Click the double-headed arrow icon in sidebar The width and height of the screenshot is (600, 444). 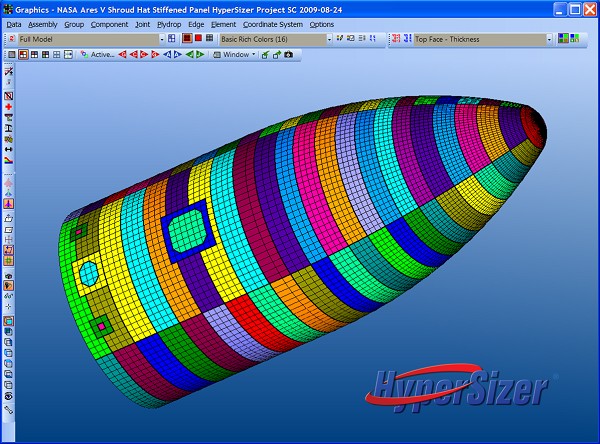pos(8,149)
